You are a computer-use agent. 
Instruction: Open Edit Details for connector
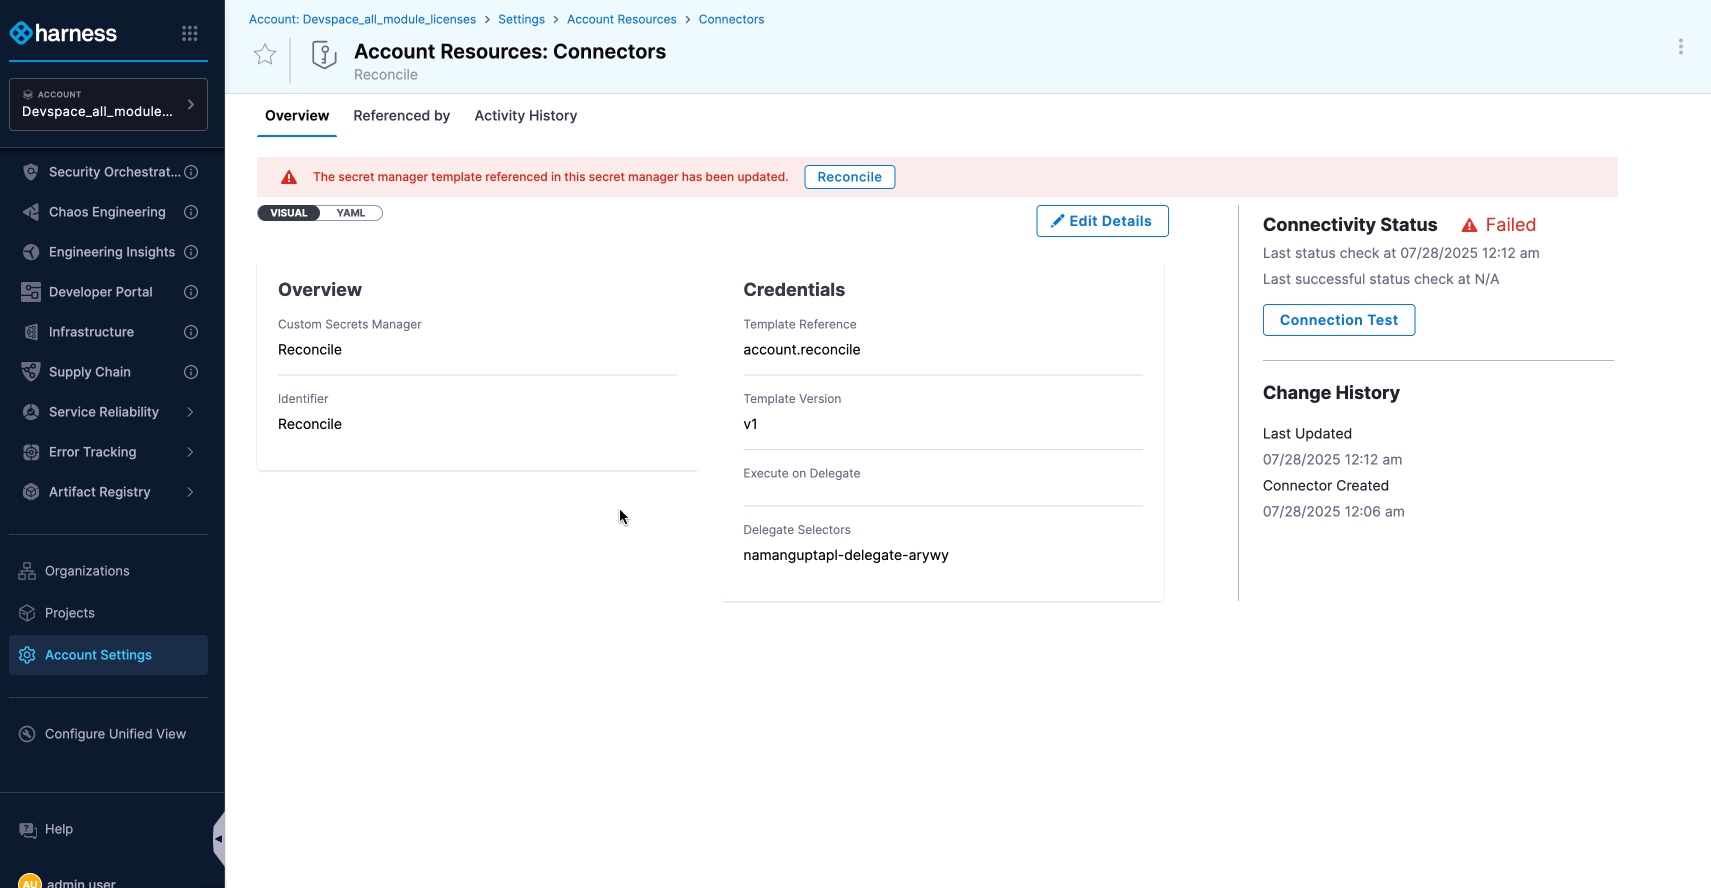pos(1102,221)
